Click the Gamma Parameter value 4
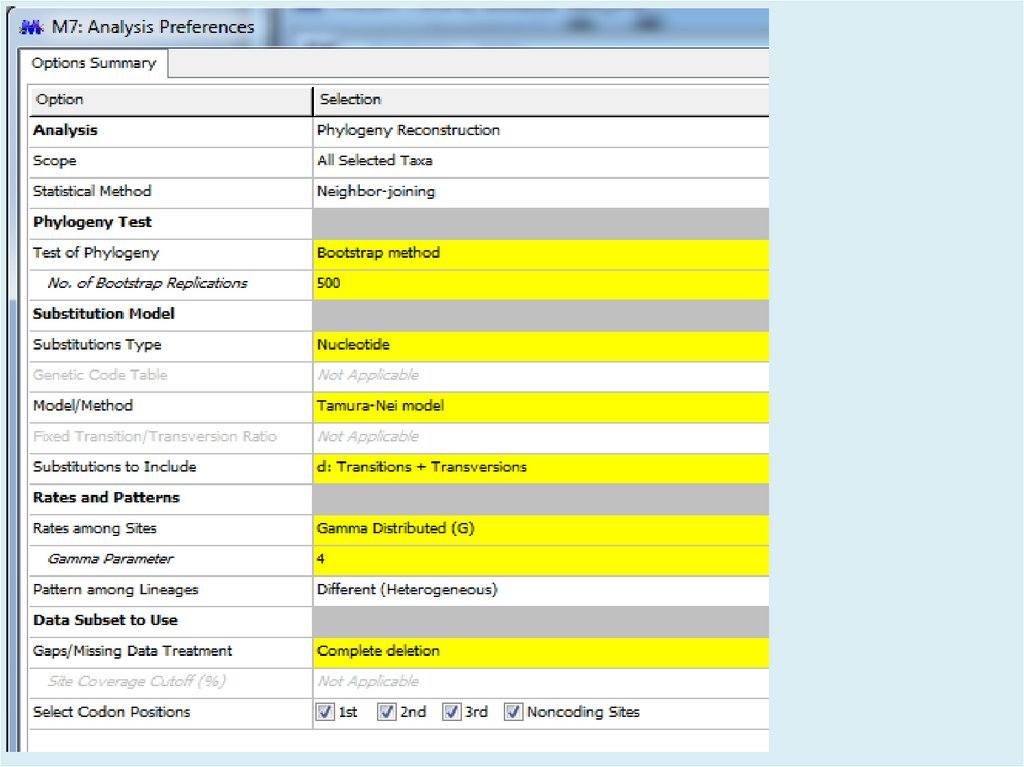The height and width of the screenshot is (767, 1024). tap(540, 559)
